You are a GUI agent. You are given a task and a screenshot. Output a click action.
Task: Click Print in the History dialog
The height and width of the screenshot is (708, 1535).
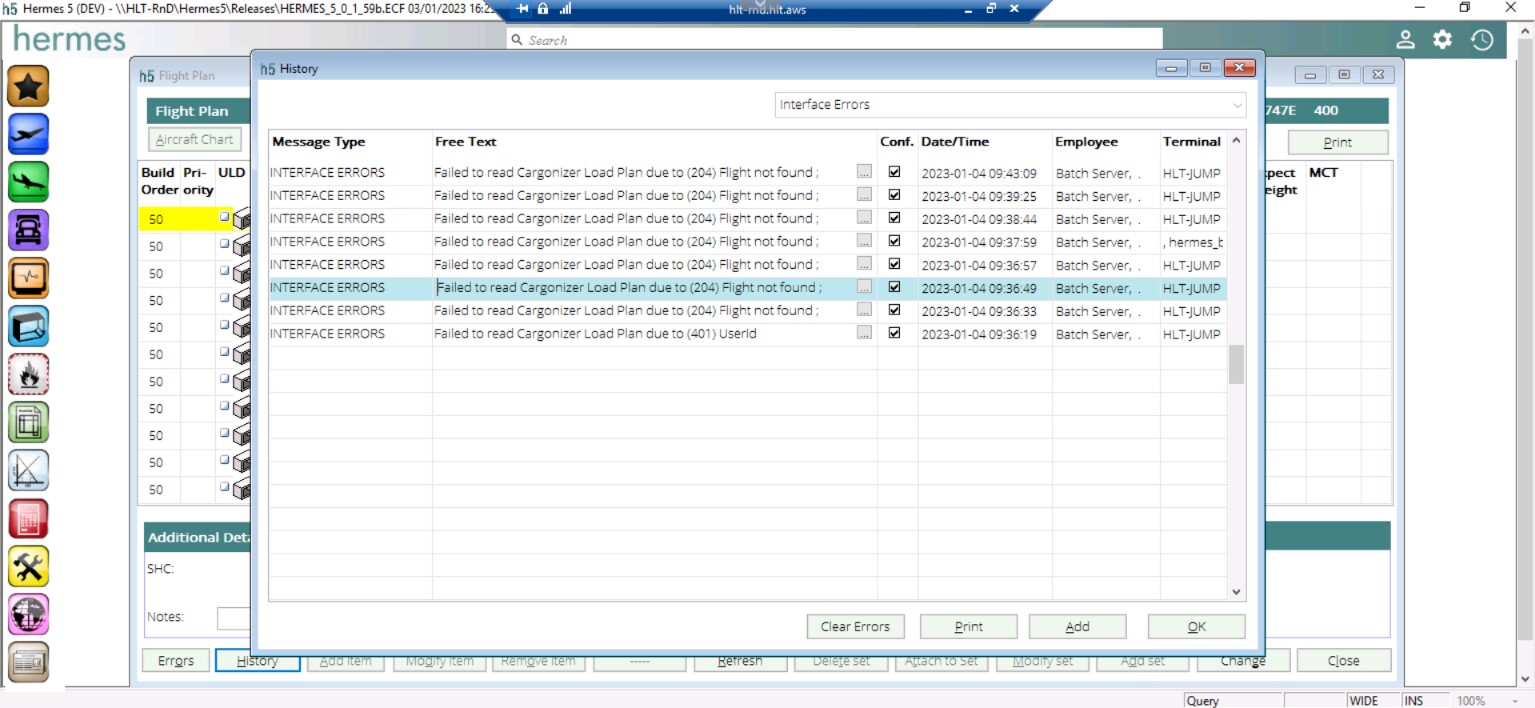[967, 626]
